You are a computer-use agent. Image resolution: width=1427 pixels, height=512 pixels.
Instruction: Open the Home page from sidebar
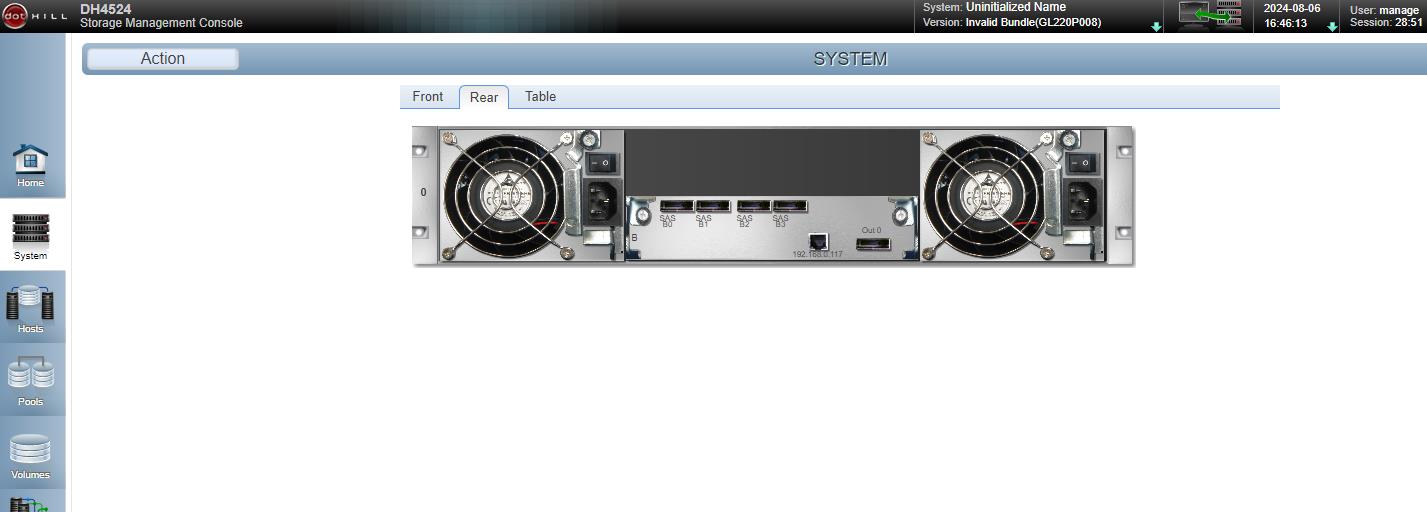coord(30,165)
